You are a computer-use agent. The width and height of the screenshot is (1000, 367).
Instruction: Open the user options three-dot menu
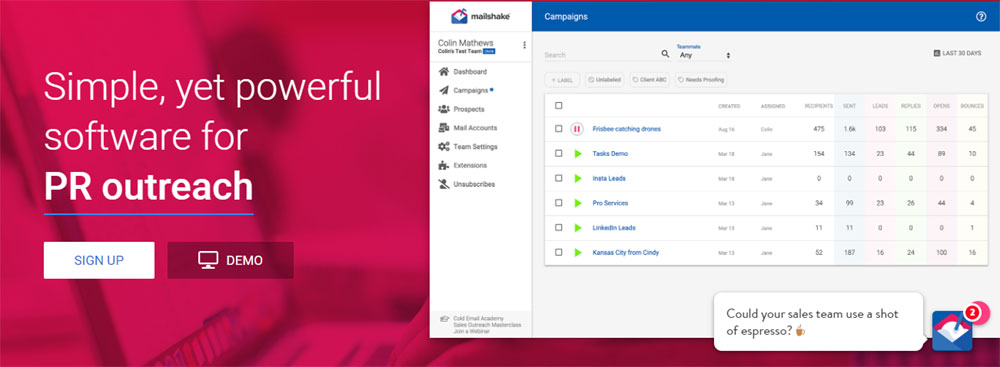coord(524,45)
